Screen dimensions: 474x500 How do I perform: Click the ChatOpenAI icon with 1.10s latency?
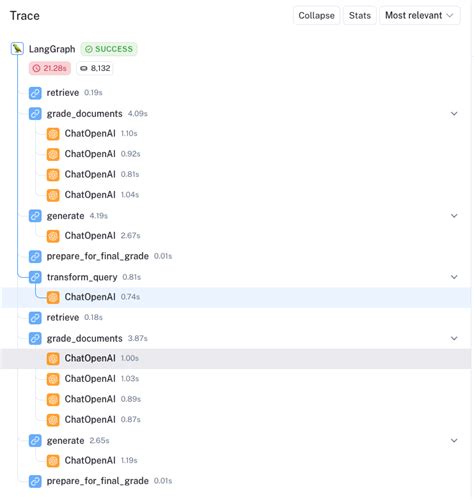point(53,134)
